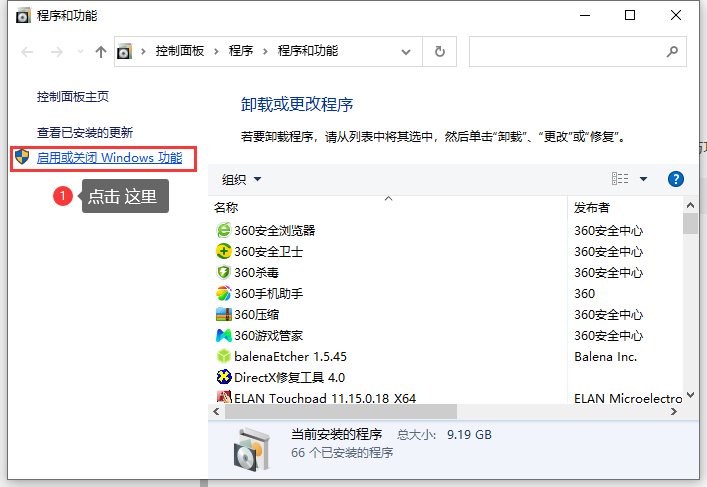Click publisher 360 for 360手机助手

click(x=584, y=294)
